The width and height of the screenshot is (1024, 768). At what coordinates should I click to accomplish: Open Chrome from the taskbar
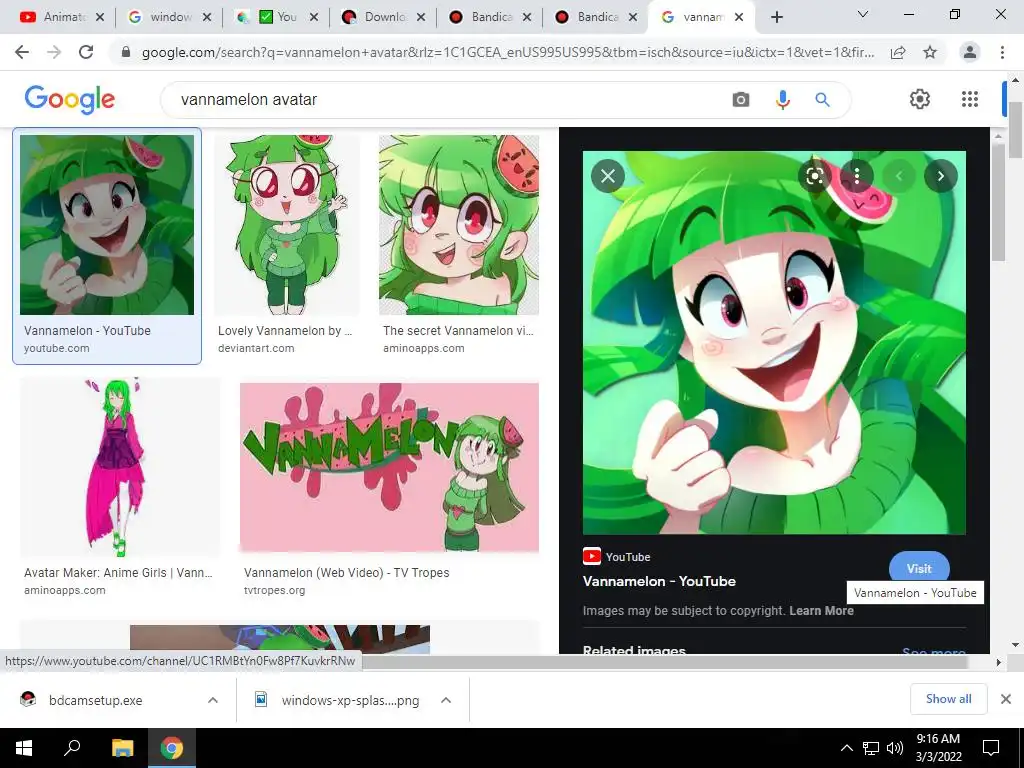point(172,748)
